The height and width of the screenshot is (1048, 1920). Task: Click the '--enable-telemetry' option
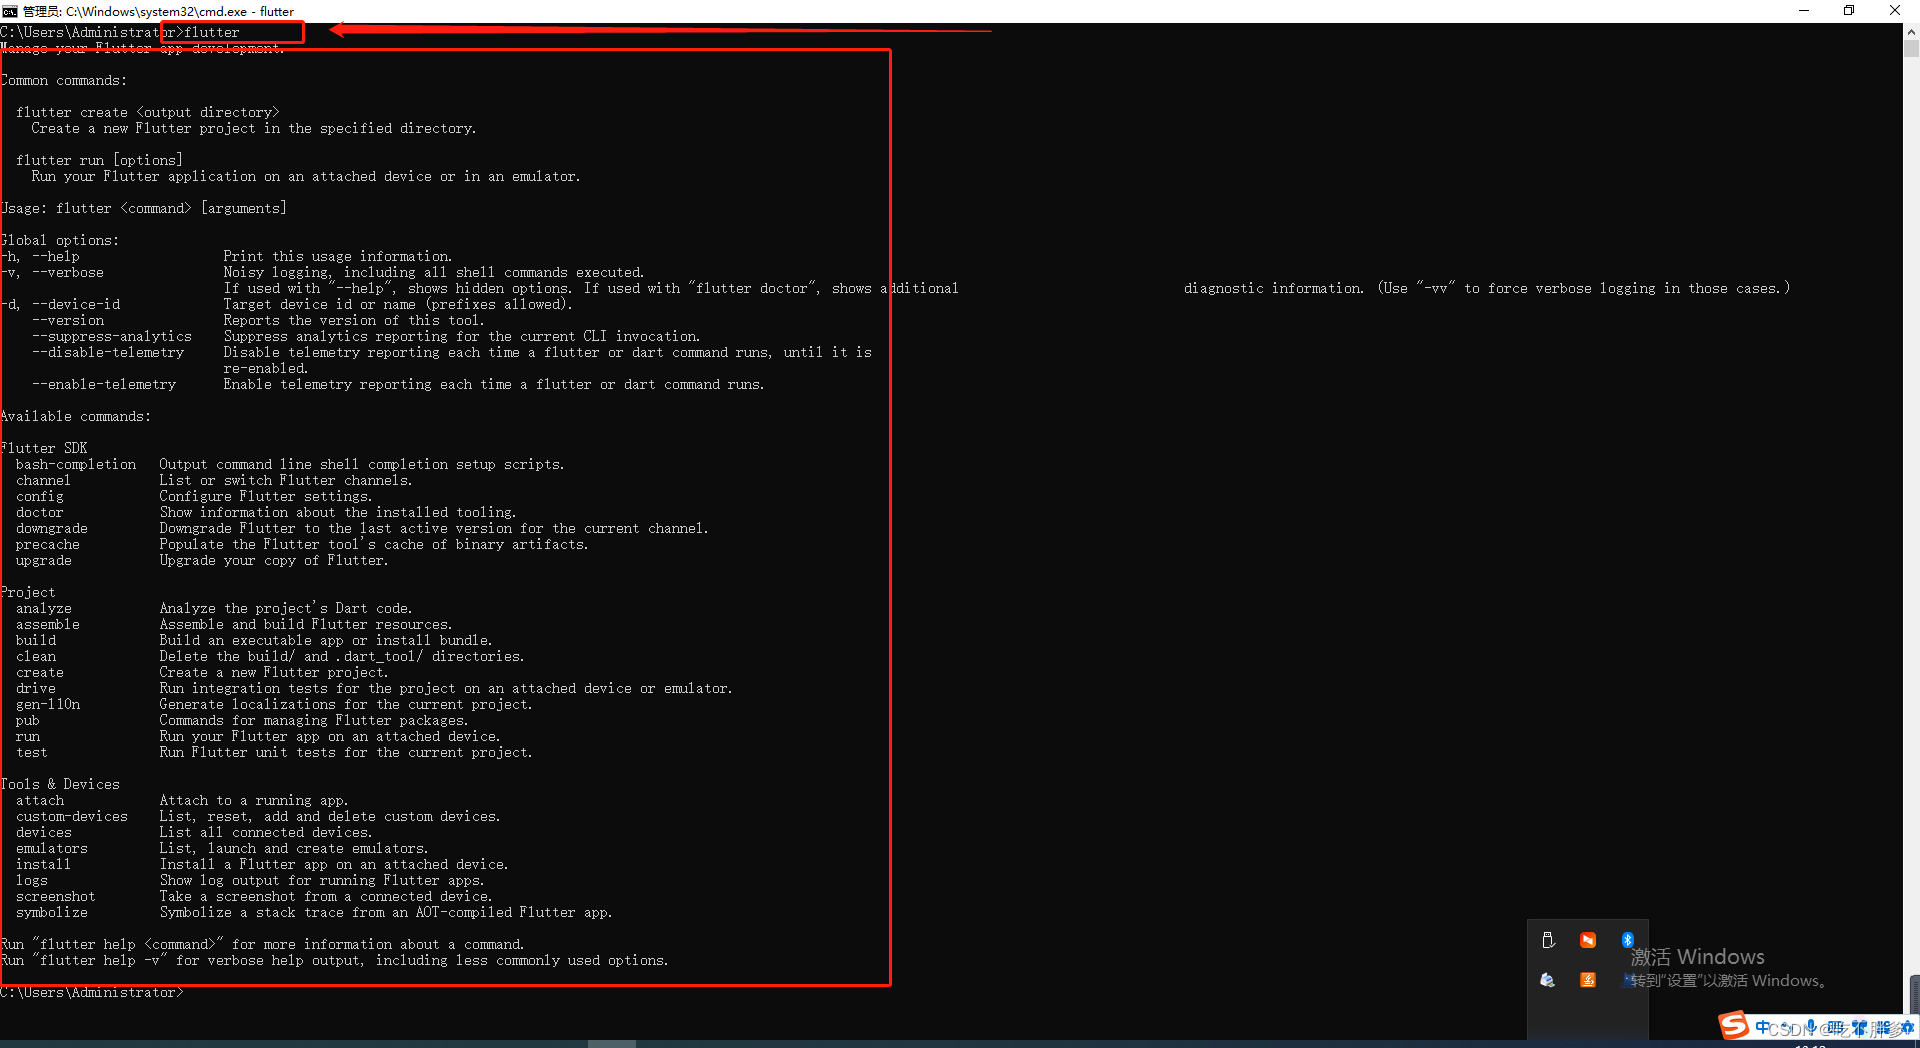click(104, 384)
